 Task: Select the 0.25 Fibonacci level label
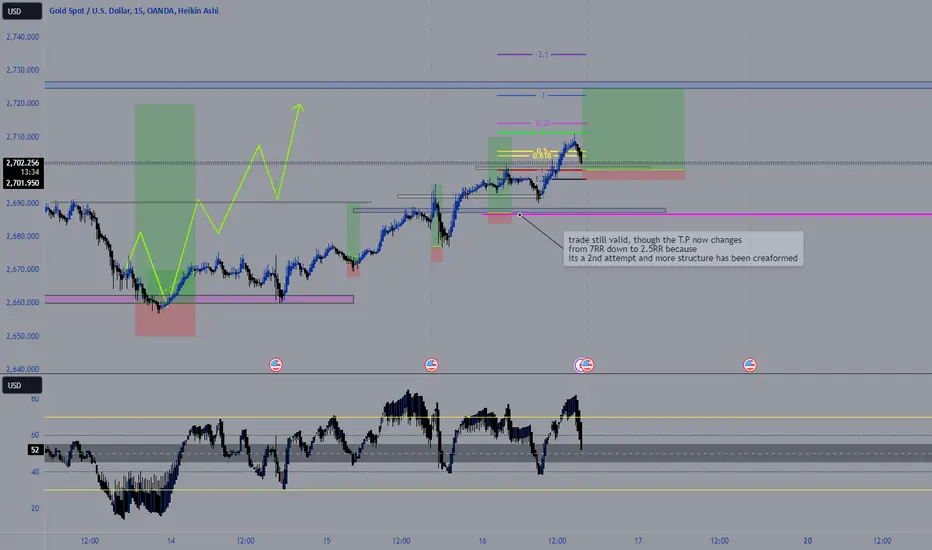pos(542,123)
